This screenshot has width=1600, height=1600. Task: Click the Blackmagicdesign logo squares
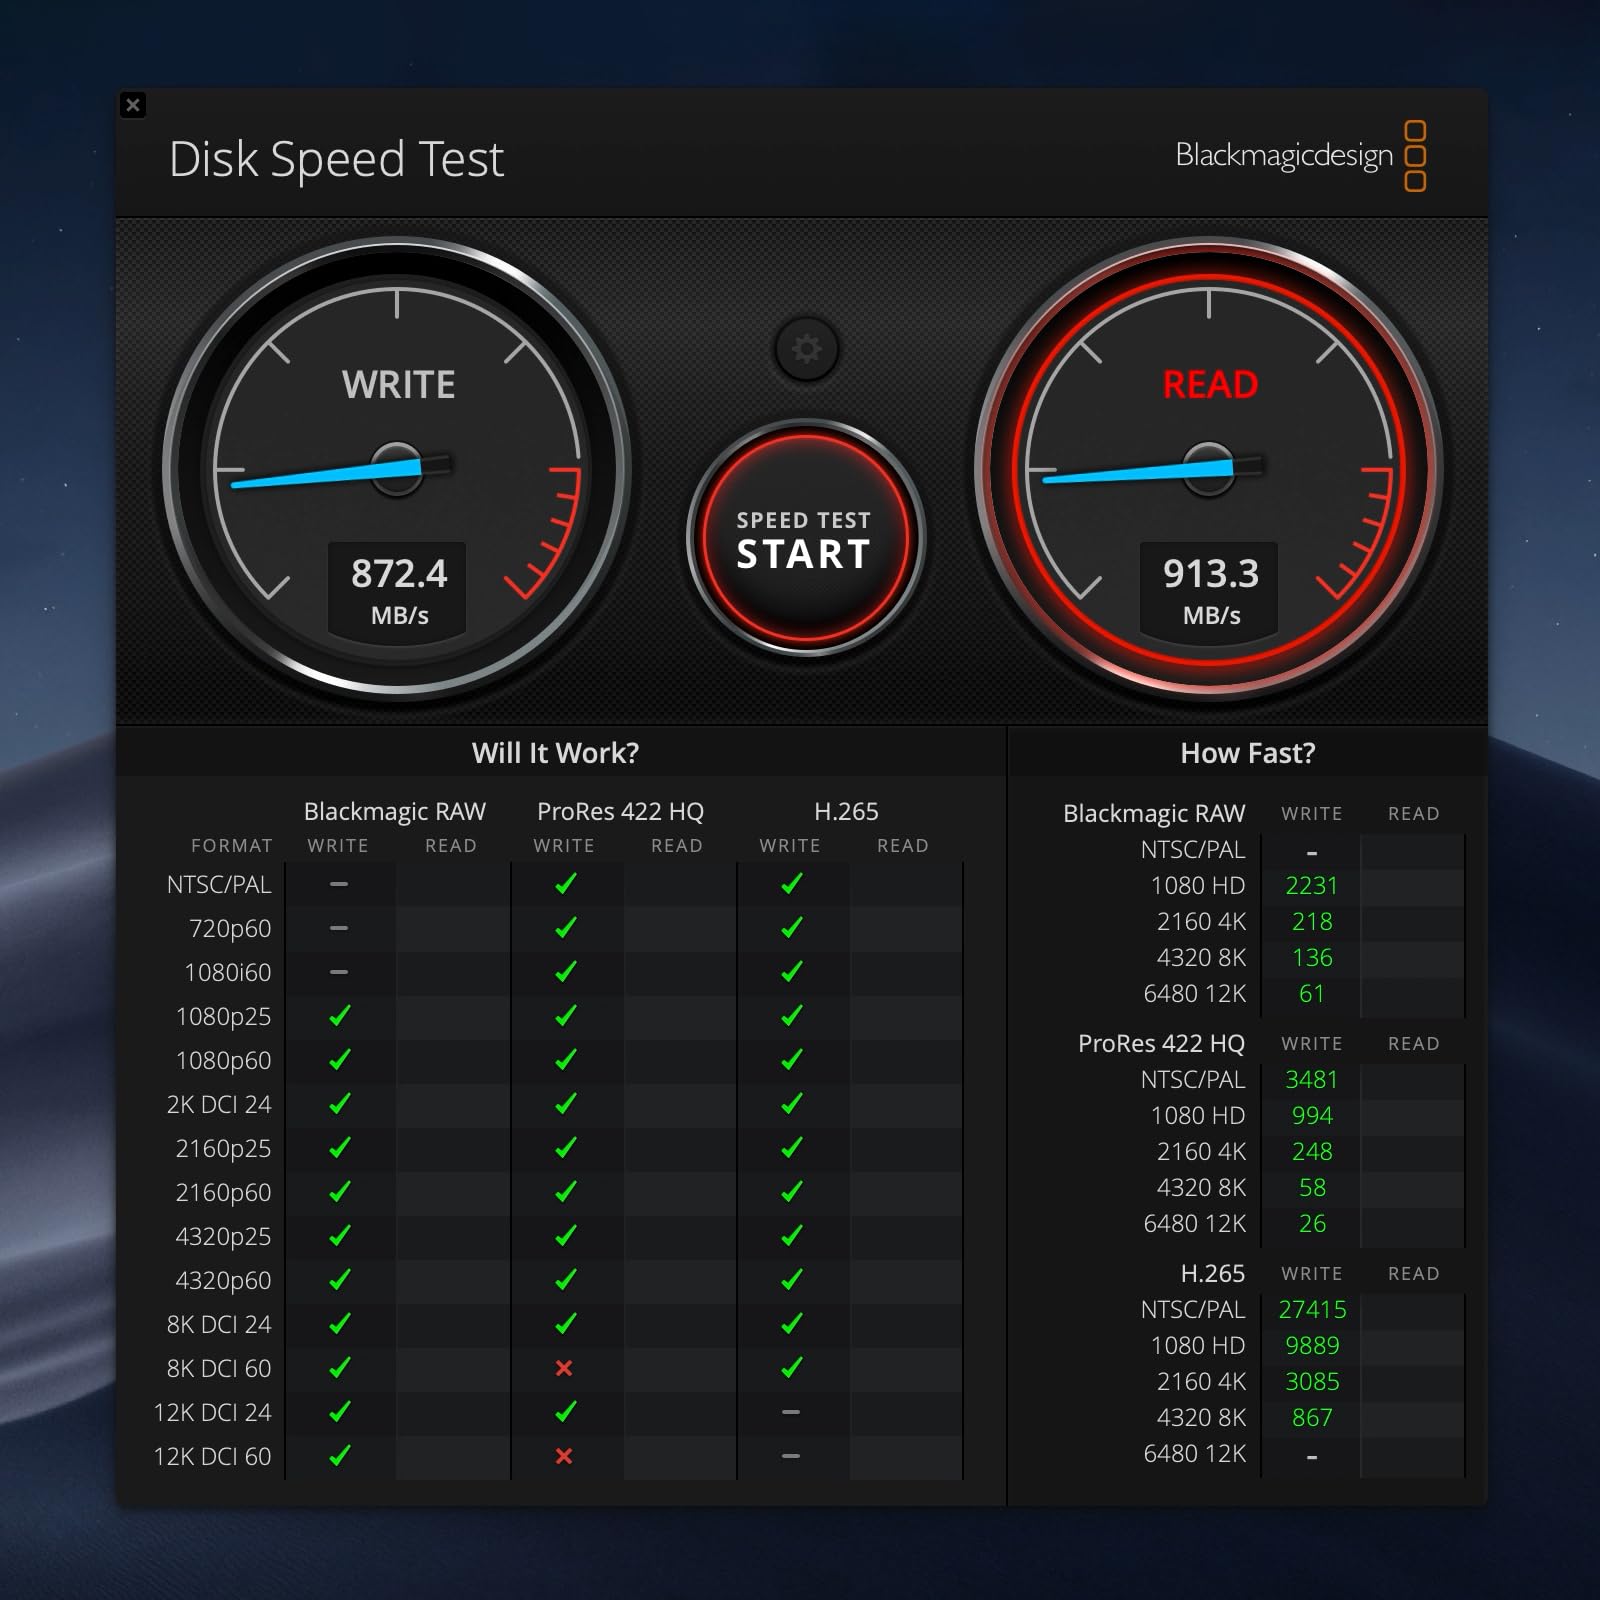[x=1415, y=156]
